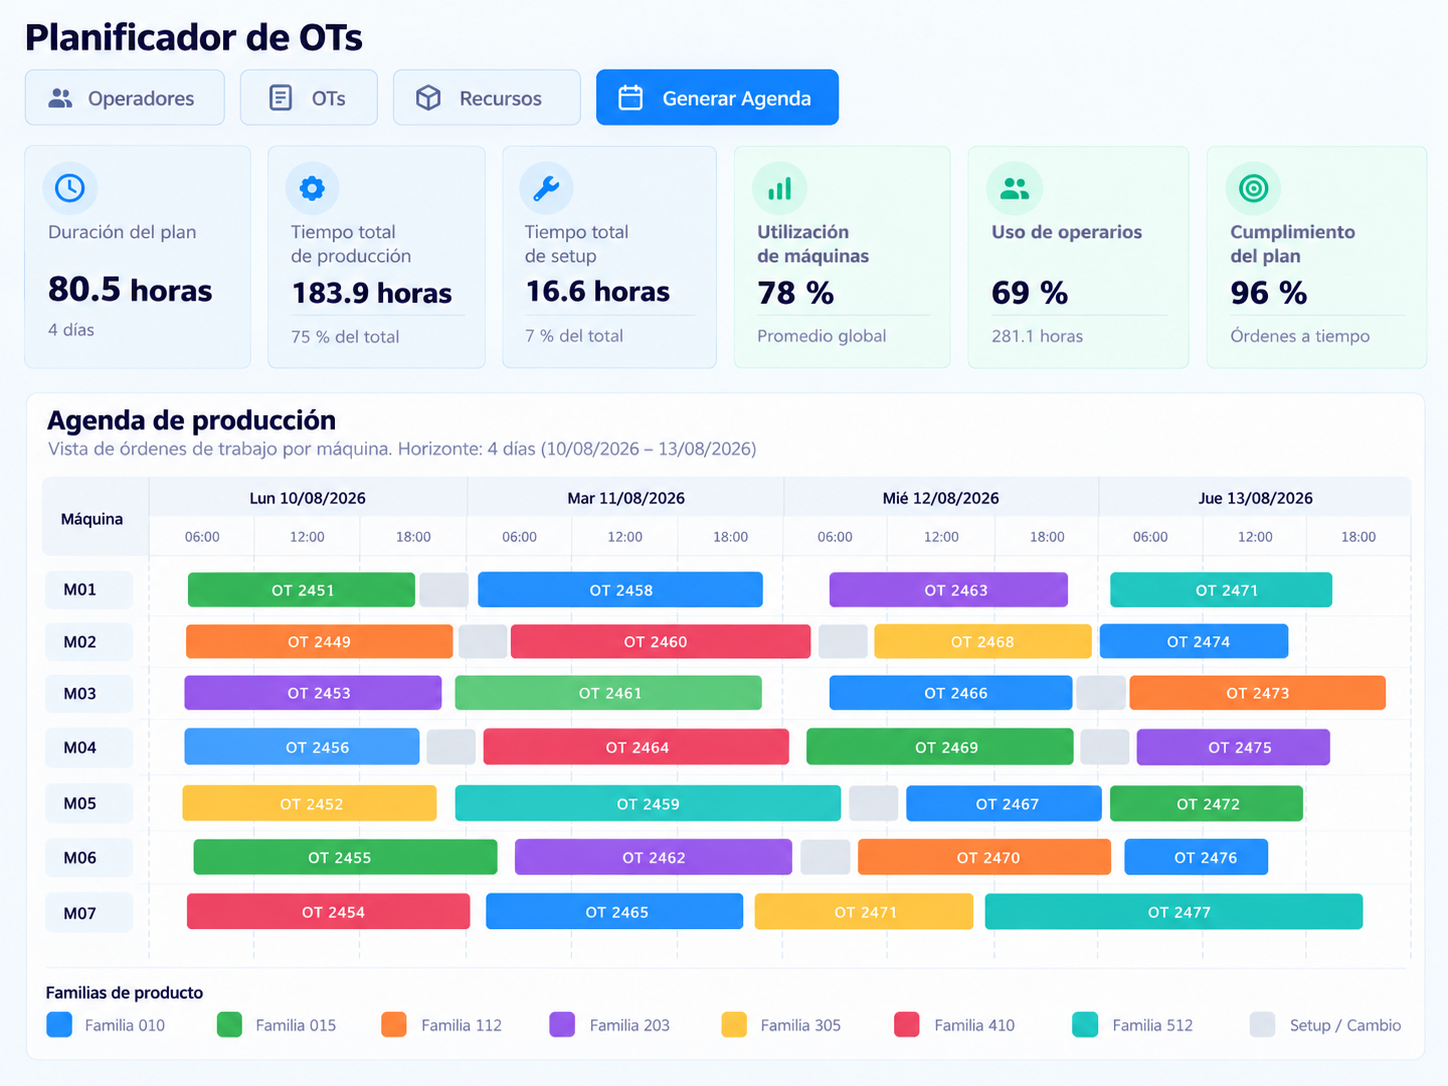Screen dimensions: 1448x1086
Task: Click the OT 2453 purple bar
Action: pos(313,693)
